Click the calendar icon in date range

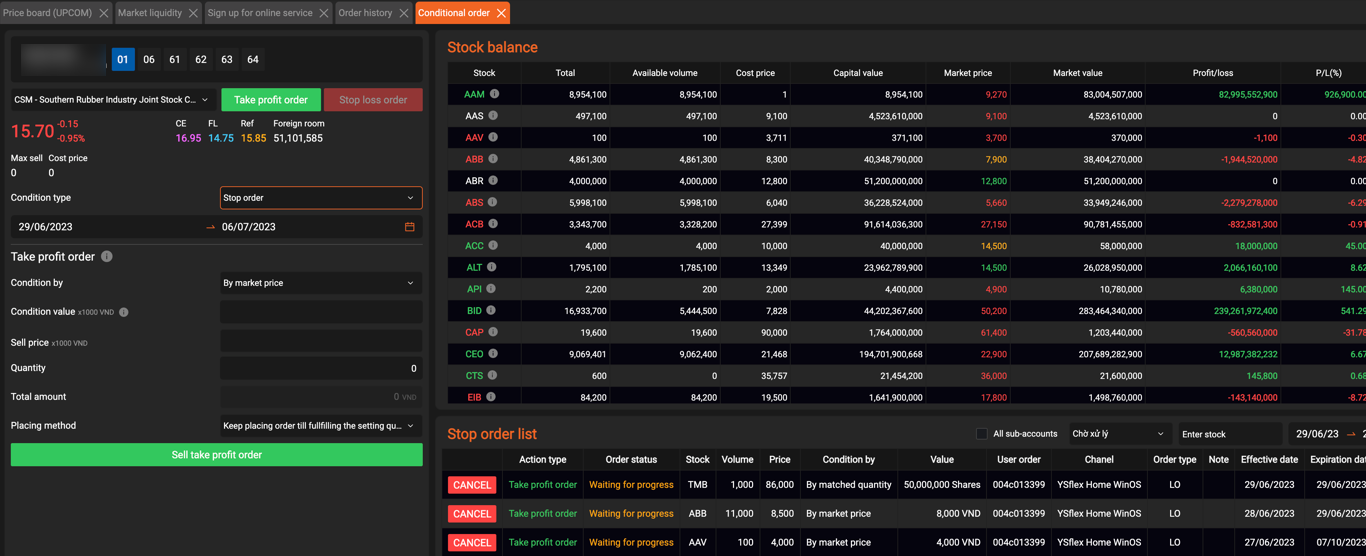pyautogui.click(x=409, y=227)
